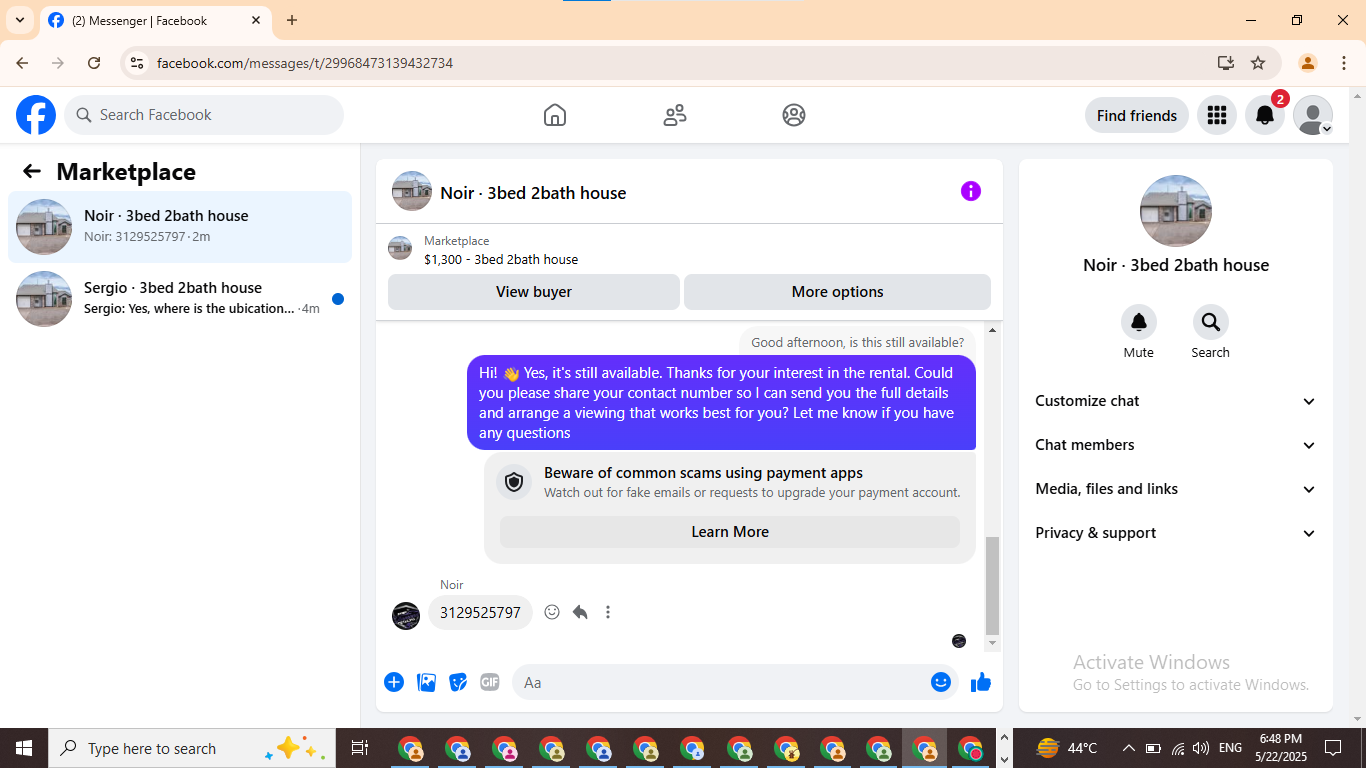Screen dimensions: 1366x768
Task: Click house thumbnail in right info panel
Action: tap(1176, 211)
